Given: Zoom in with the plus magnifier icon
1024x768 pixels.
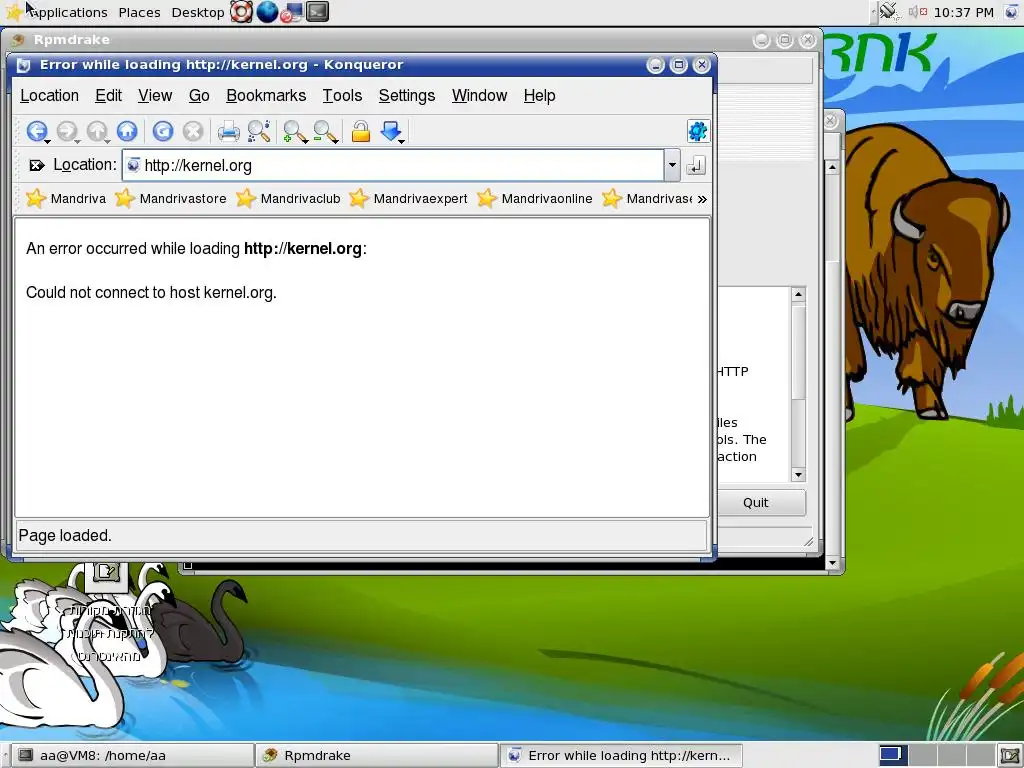Looking at the screenshot, I should click(x=293, y=131).
